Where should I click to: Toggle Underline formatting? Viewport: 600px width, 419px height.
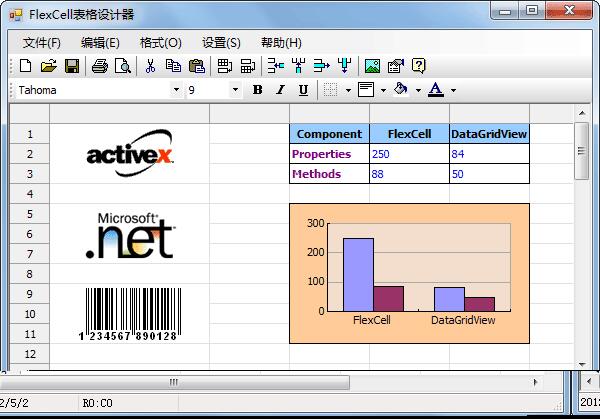(303, 90)
